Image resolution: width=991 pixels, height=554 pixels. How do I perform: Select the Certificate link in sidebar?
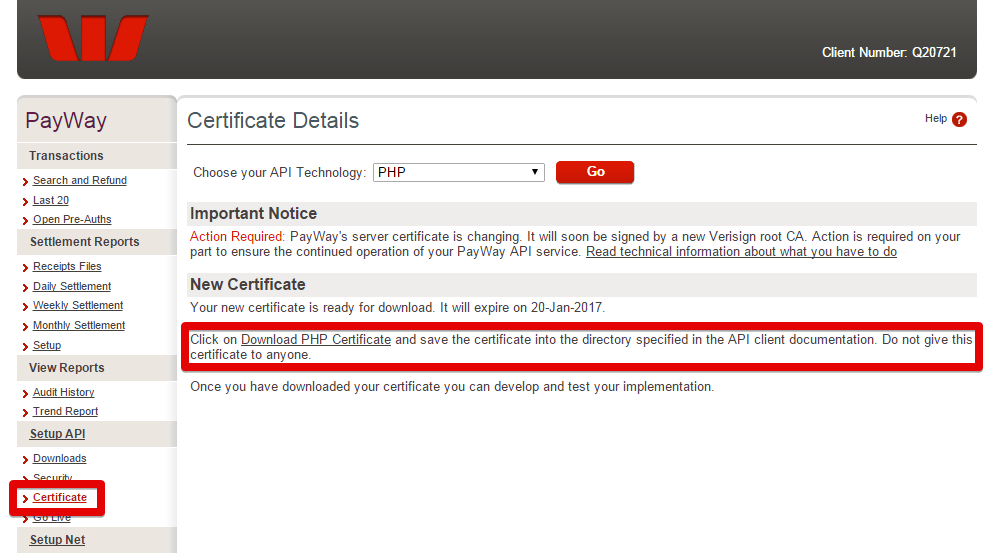(59, 498)
